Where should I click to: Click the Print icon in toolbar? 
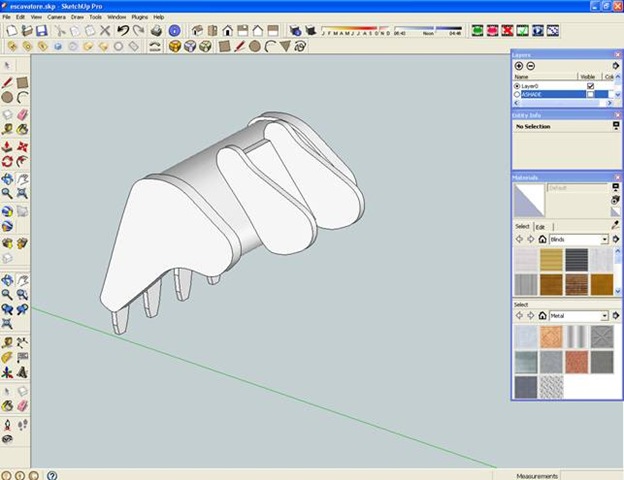coord(156,31)
